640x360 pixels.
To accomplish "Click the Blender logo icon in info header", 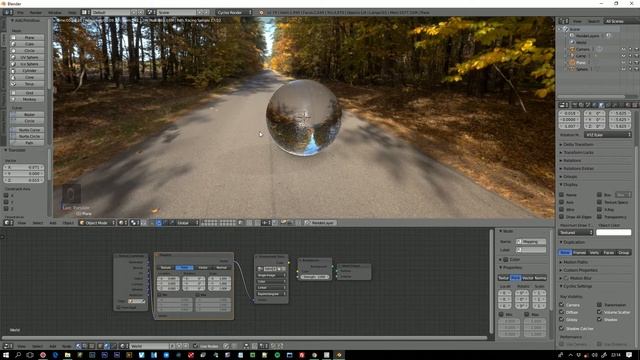I will pos(261,12).
